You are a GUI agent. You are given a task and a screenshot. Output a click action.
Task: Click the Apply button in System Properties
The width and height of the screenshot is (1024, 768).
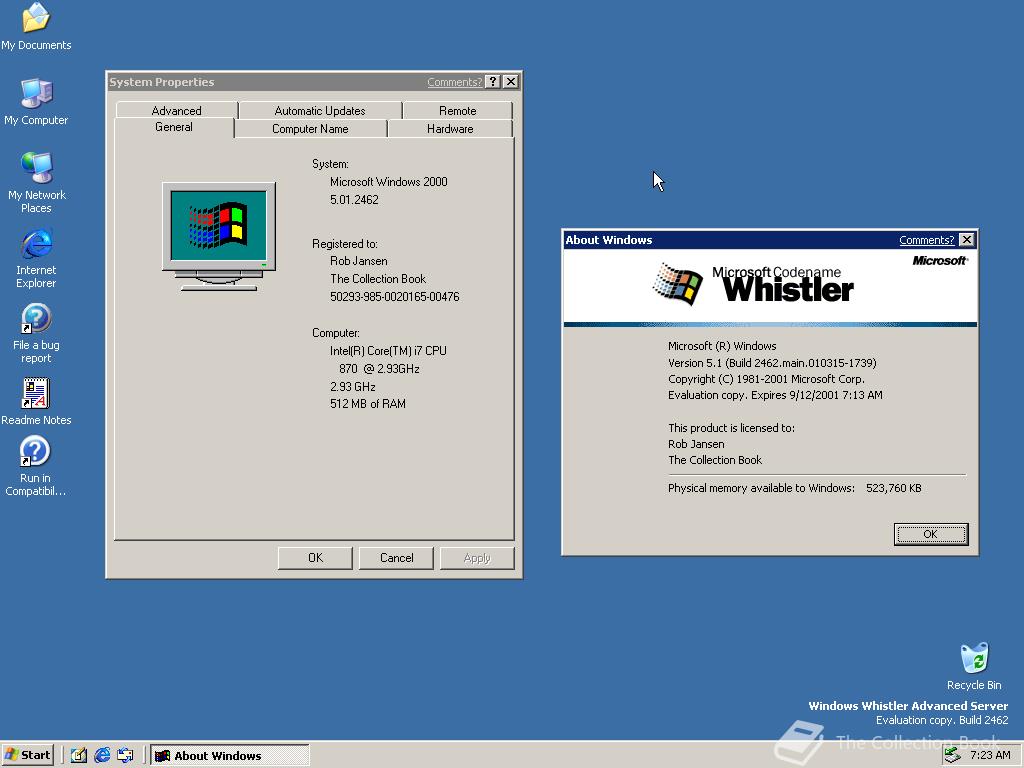click(x=477, y=558)
